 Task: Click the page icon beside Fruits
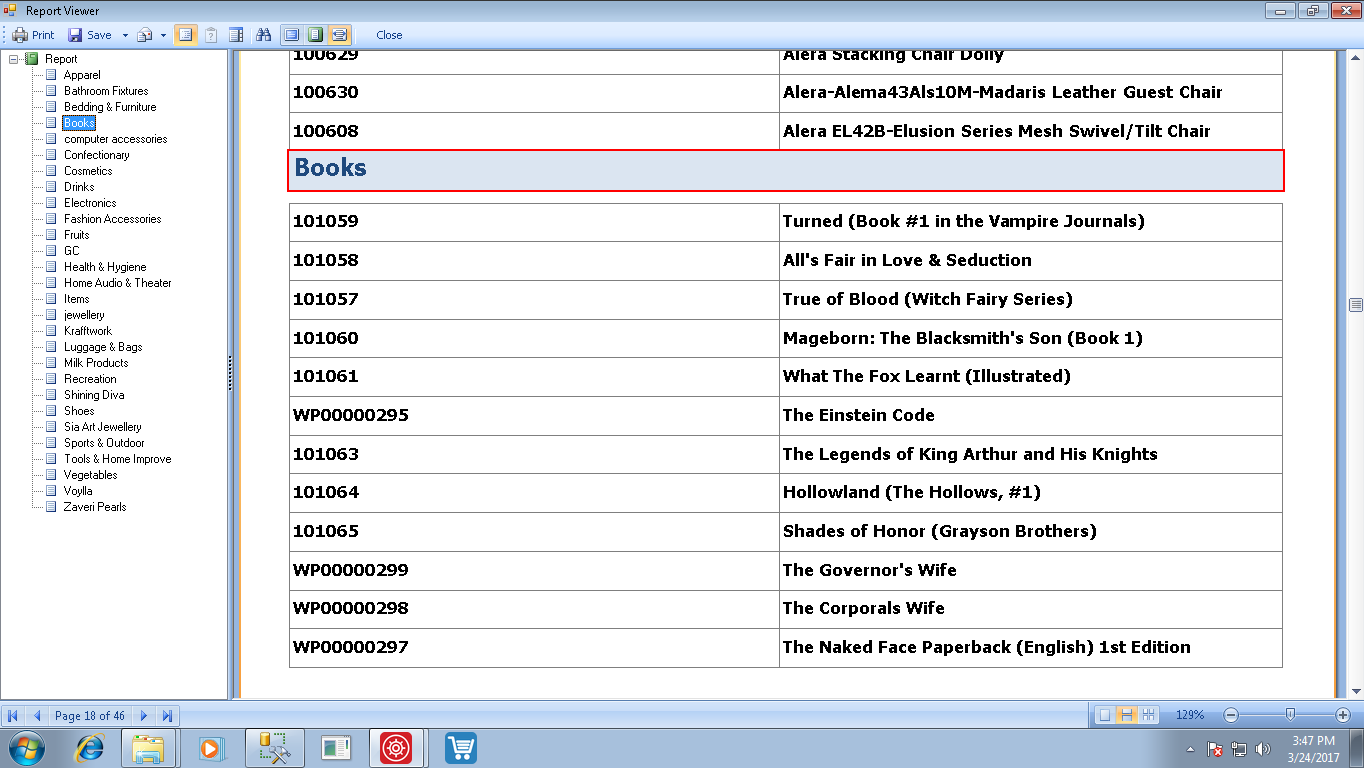point(51,235)
